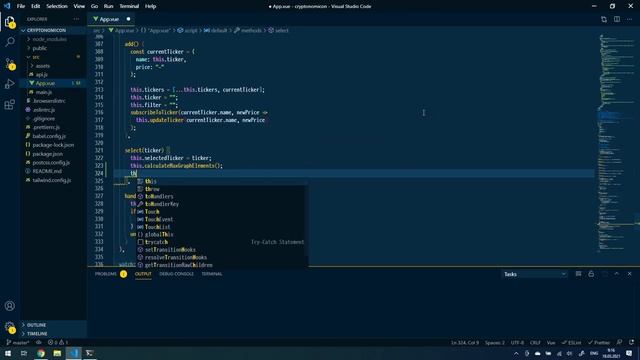Switch to the Debug Console tab
The height and width of the screenshot is (360, 640).
tap(176, 274)
